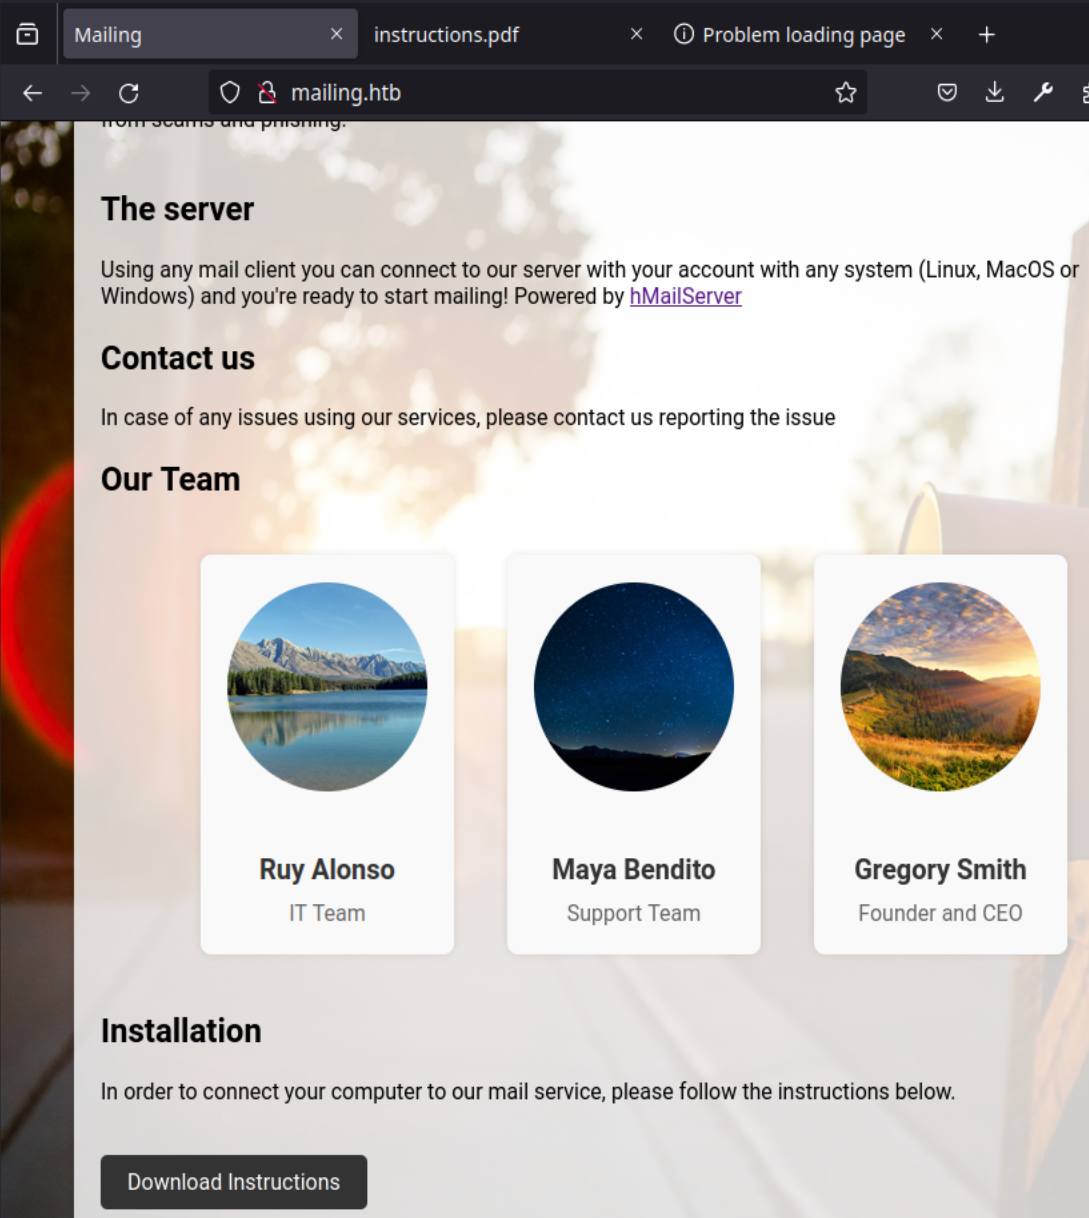Click the back navigation arrow

pyautogui.click(x=32, y=93)
